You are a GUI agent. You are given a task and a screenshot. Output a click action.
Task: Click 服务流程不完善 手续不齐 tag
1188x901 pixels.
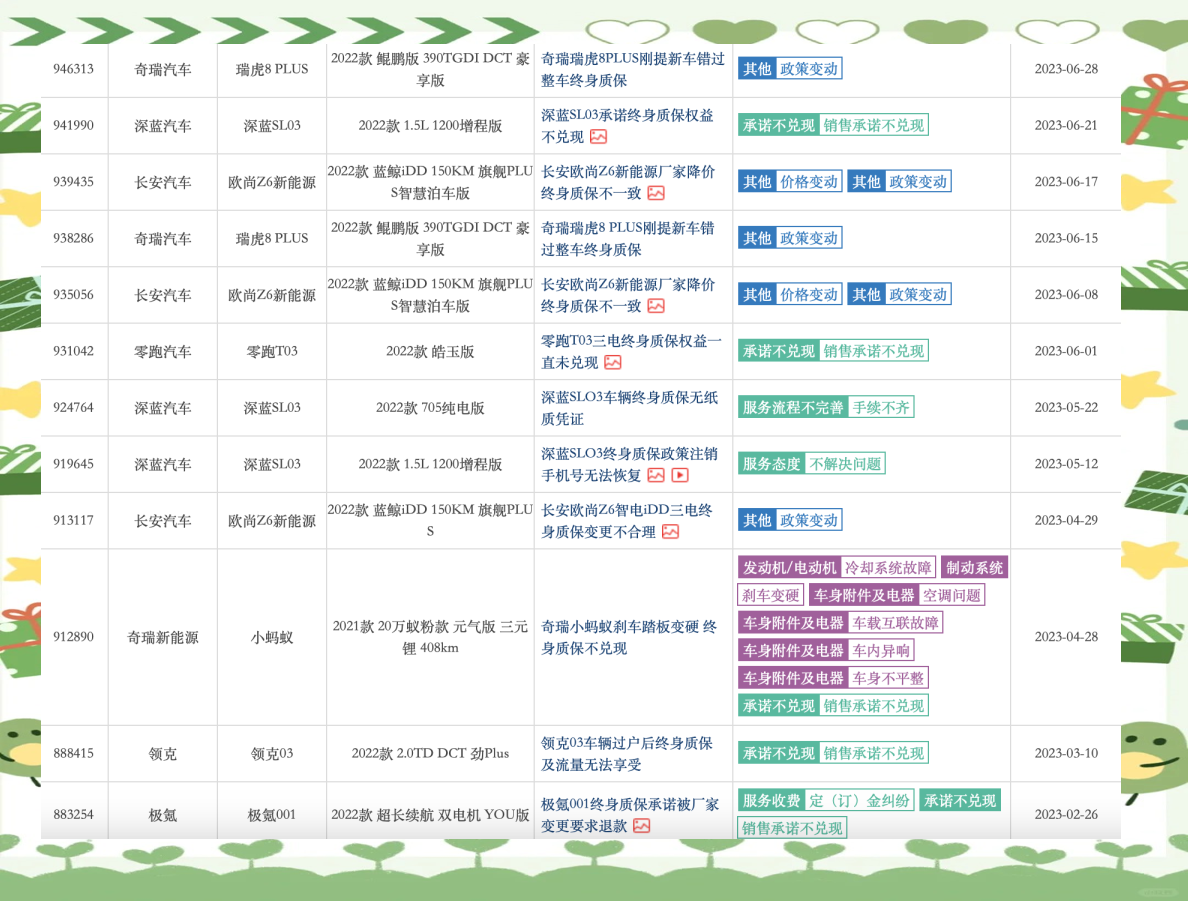(826, 408)
